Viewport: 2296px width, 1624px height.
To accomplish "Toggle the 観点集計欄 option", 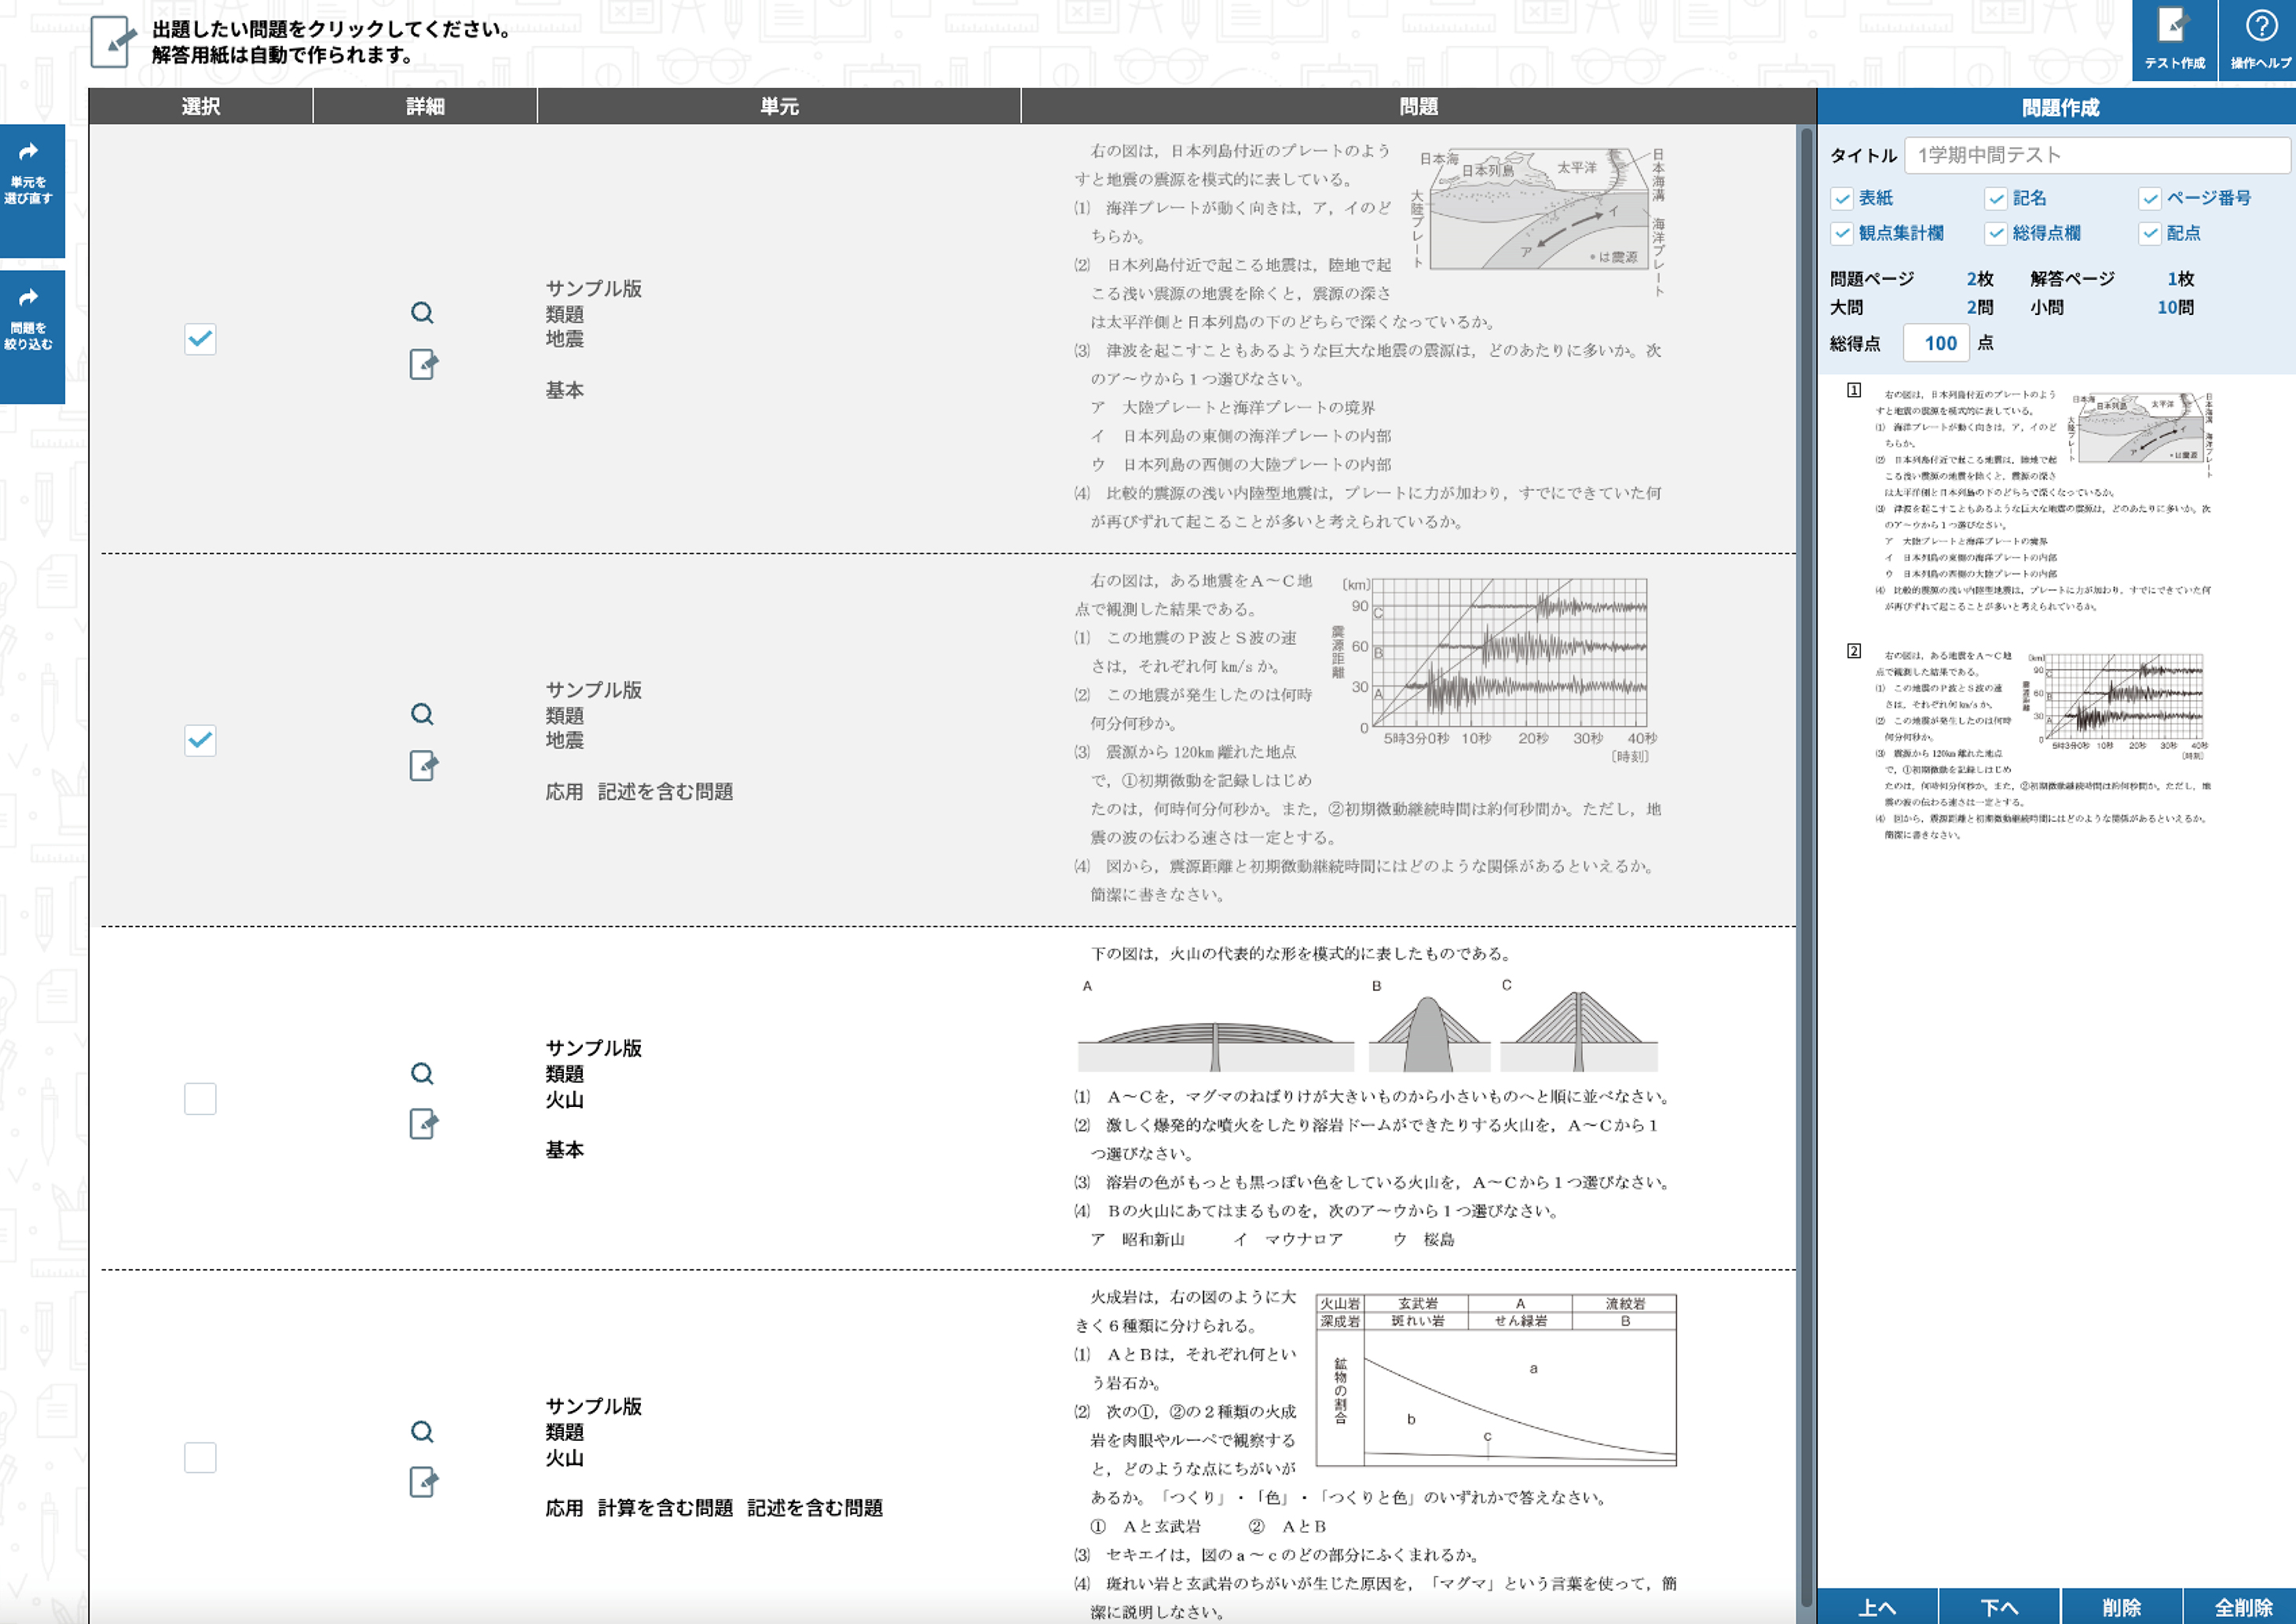I will [1842, 234].
